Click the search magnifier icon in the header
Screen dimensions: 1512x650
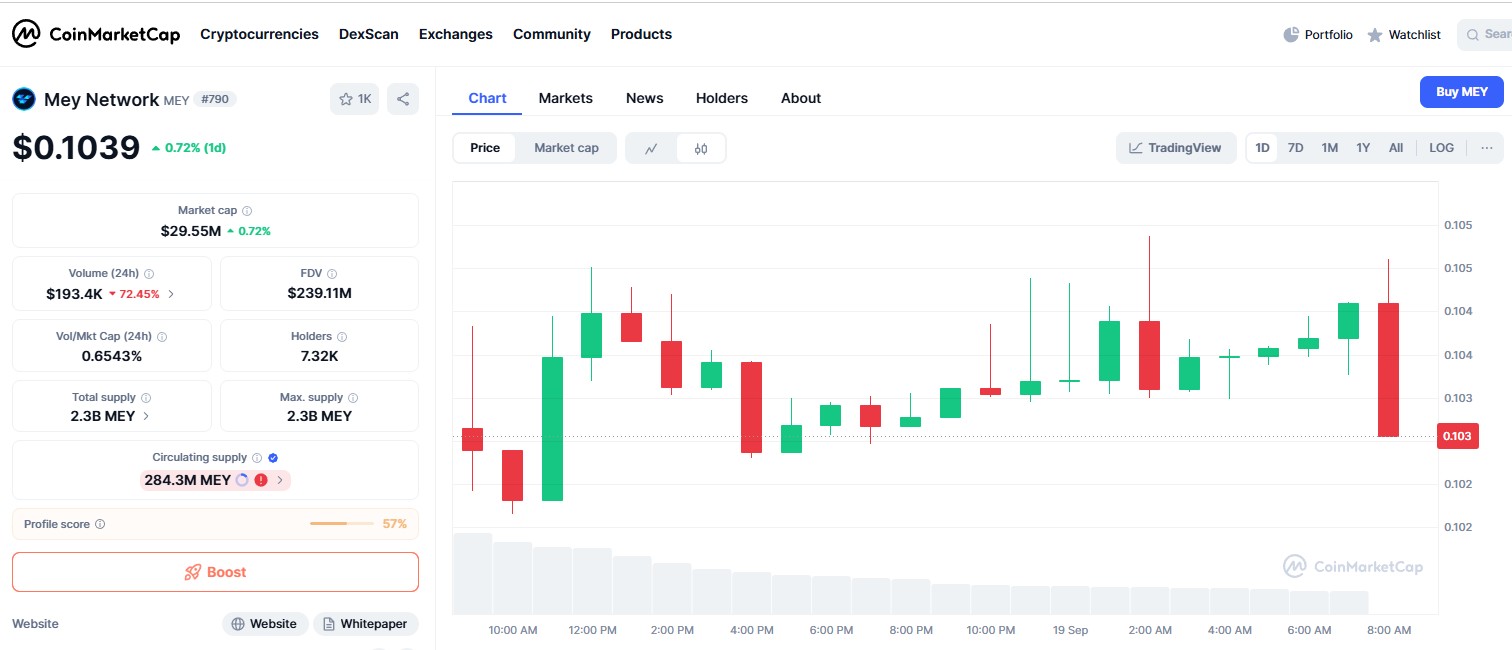(1473, 35)
